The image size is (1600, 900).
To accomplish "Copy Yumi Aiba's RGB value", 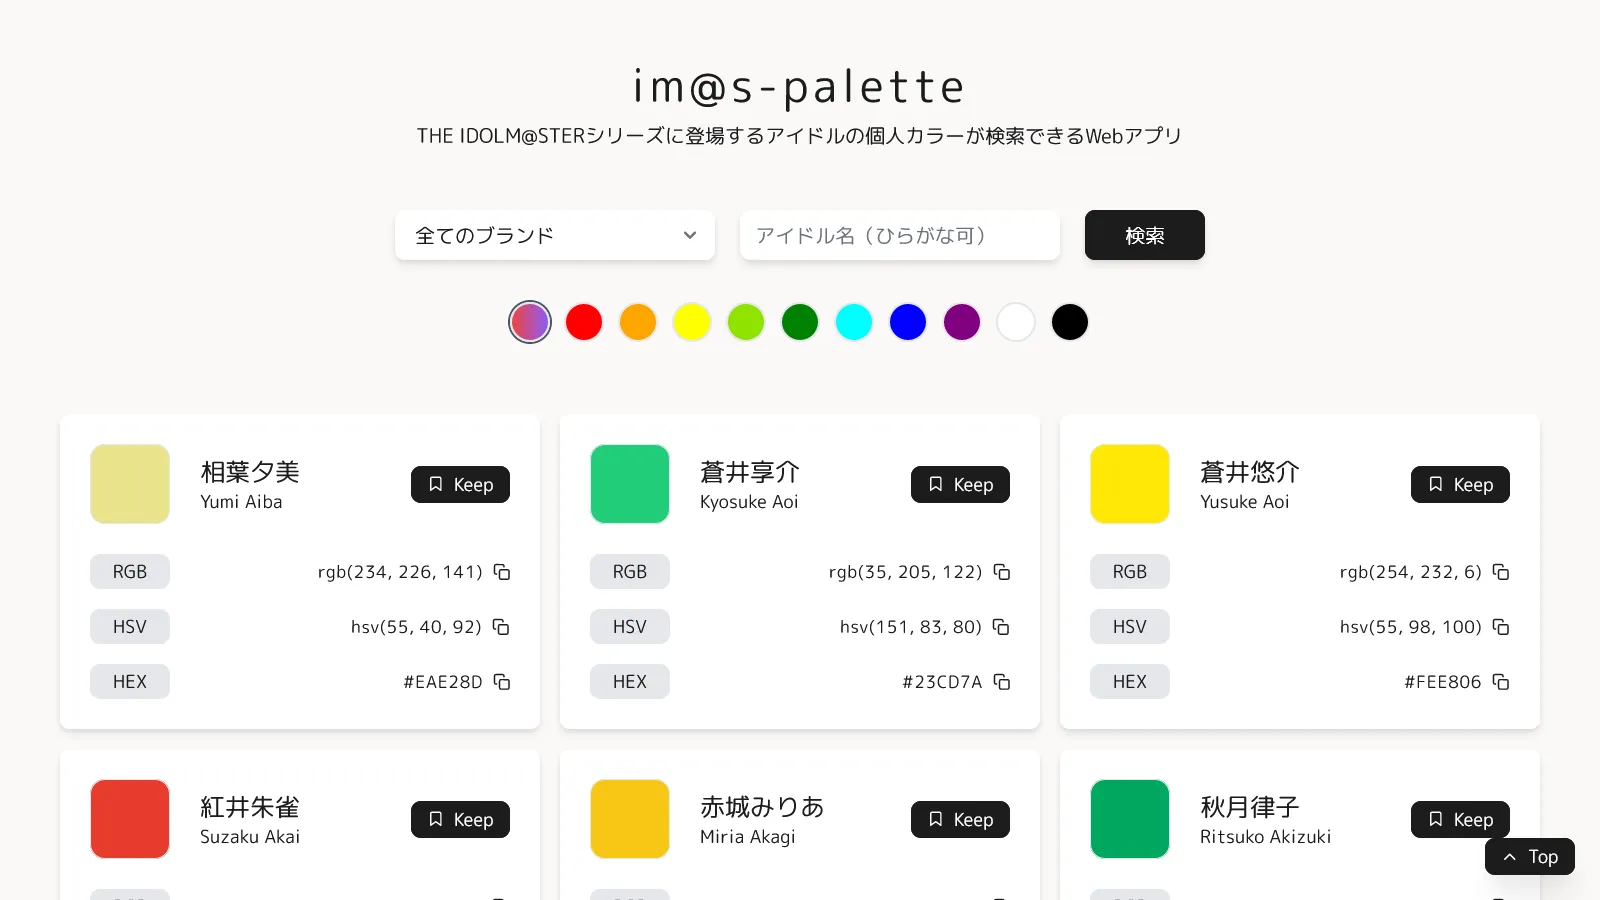I will [x=500, y=571].
